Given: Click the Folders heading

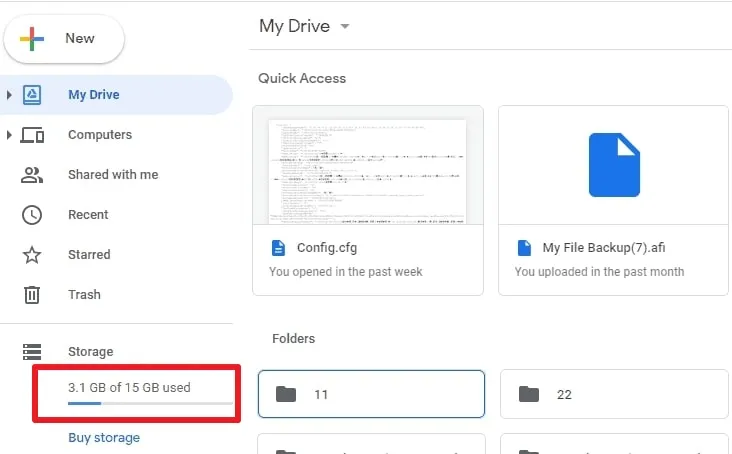Looking at the screenshot, I should coord(294,338).
